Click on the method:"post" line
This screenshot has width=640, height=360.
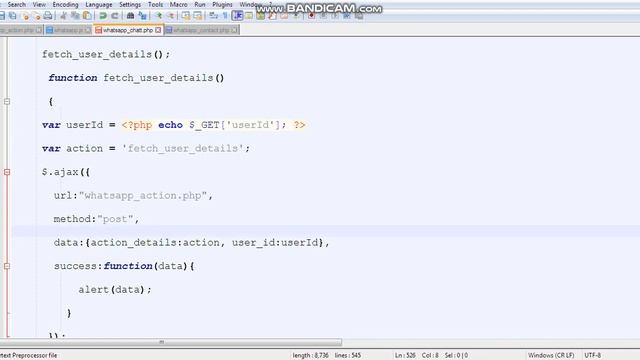(x=96, y=219)
